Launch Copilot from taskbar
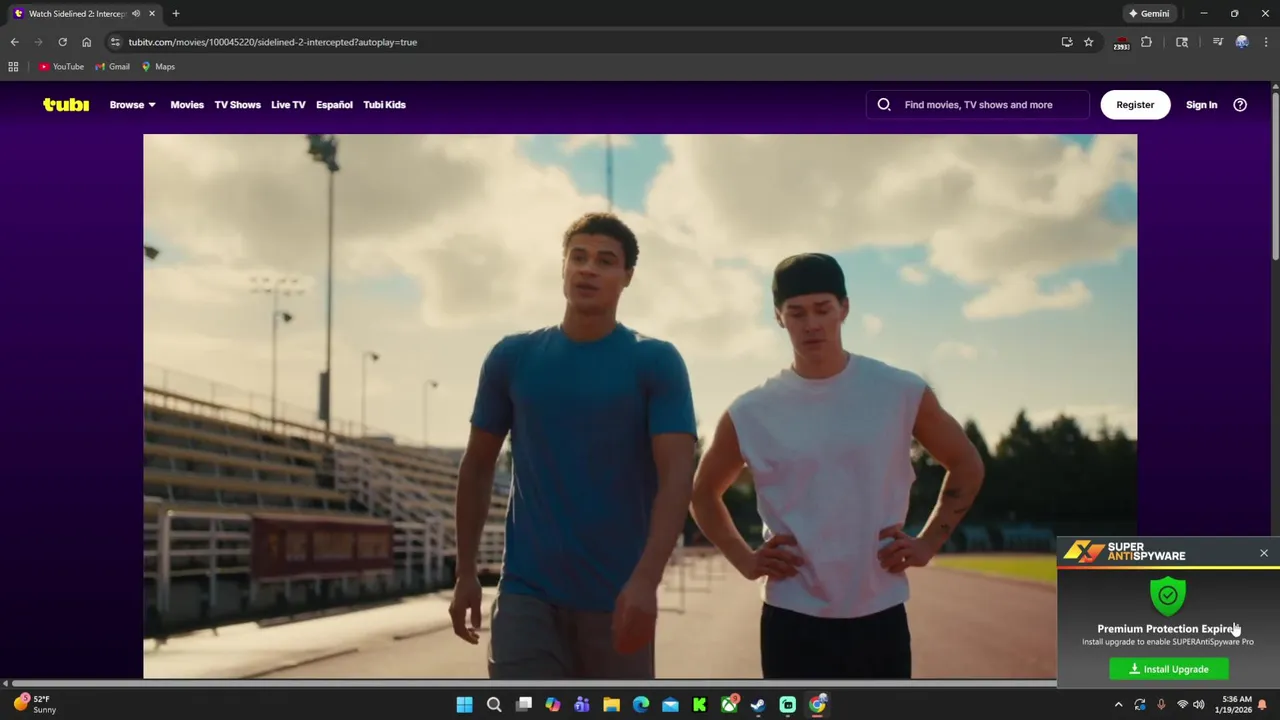This screenshot has height=720, width=1280. (553, 705)
